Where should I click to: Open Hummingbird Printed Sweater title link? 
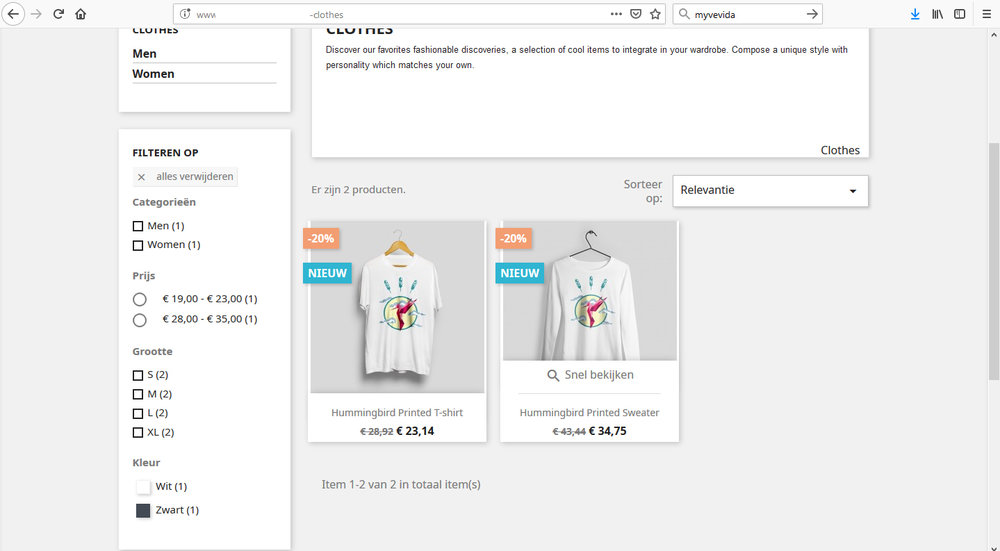589,413
